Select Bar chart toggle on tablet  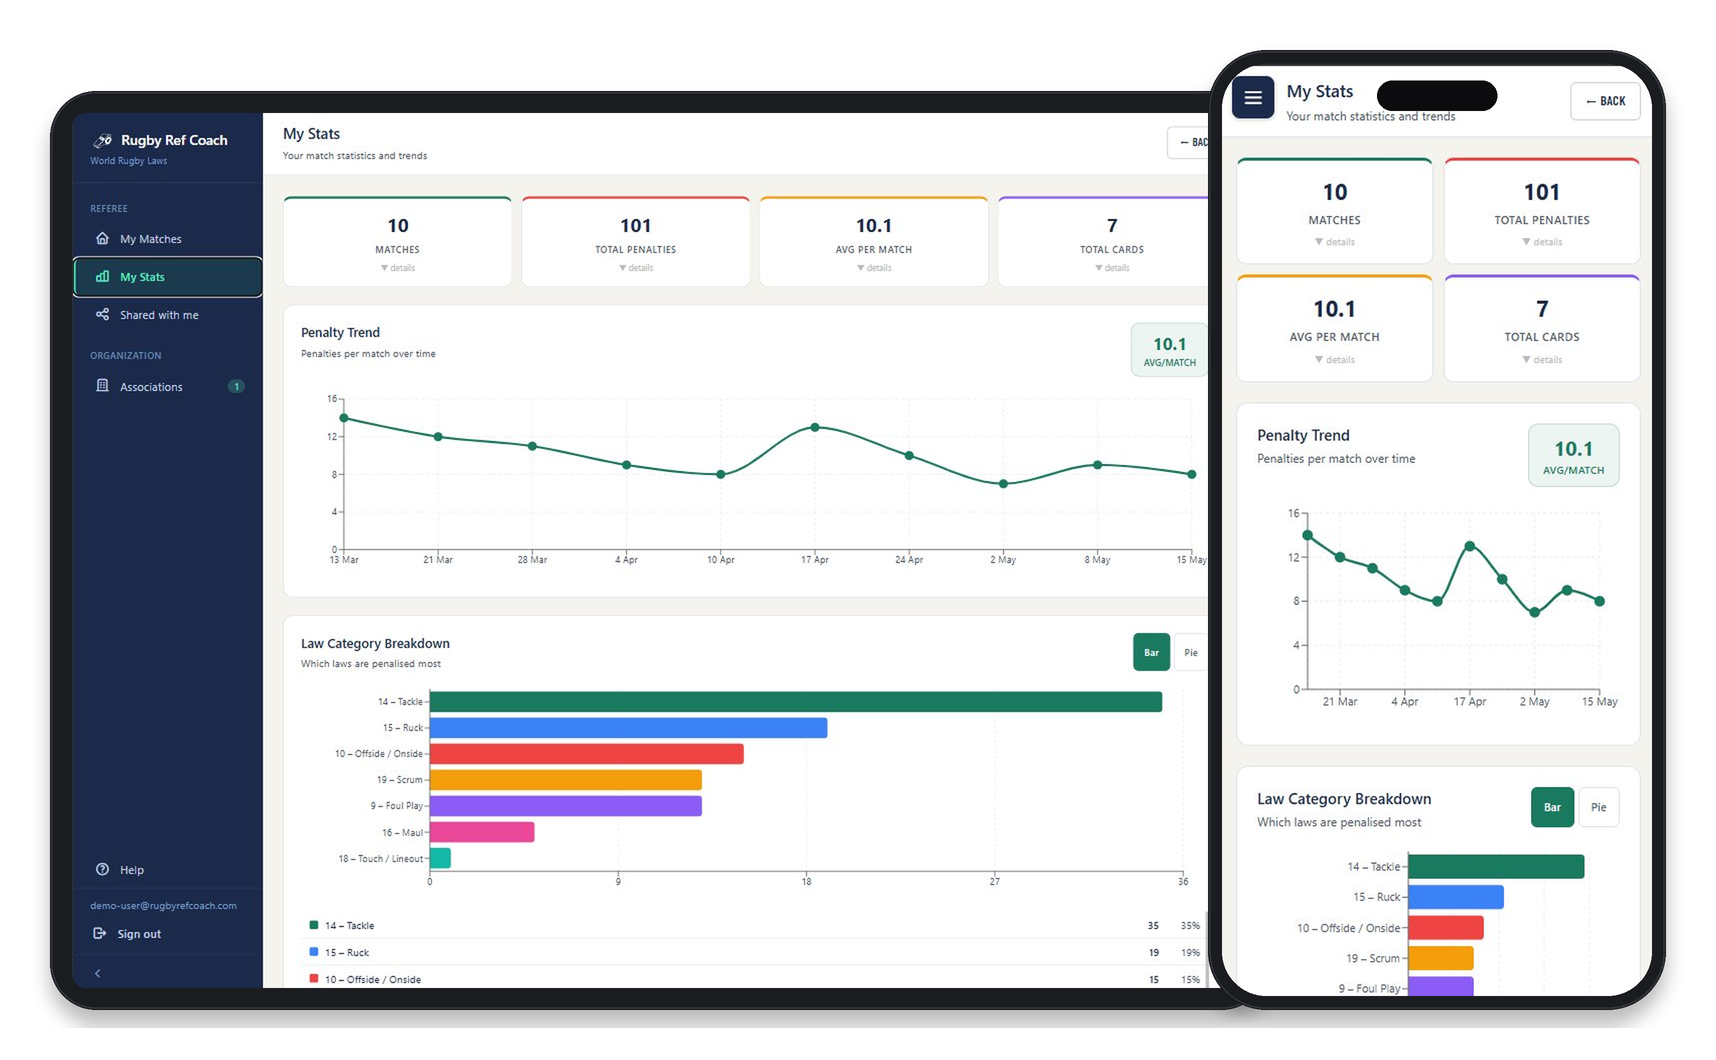[1151, 652]
